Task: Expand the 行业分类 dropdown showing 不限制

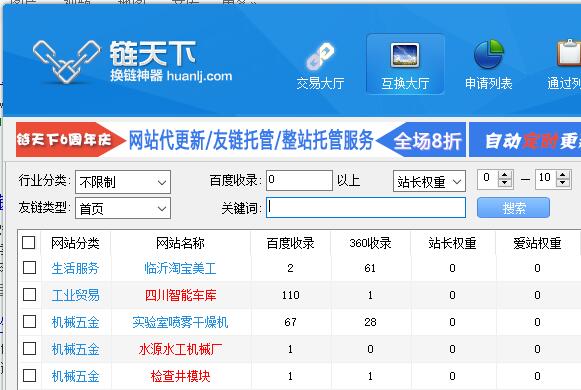Action: coord(123,182)
